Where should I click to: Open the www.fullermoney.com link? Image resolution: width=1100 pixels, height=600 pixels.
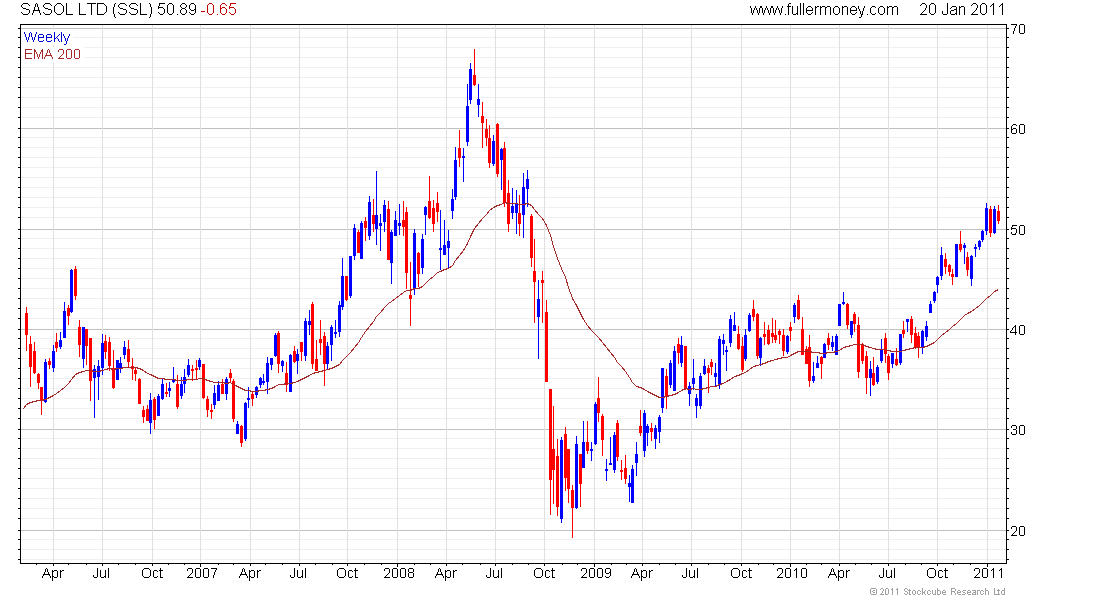coord(824,10)
